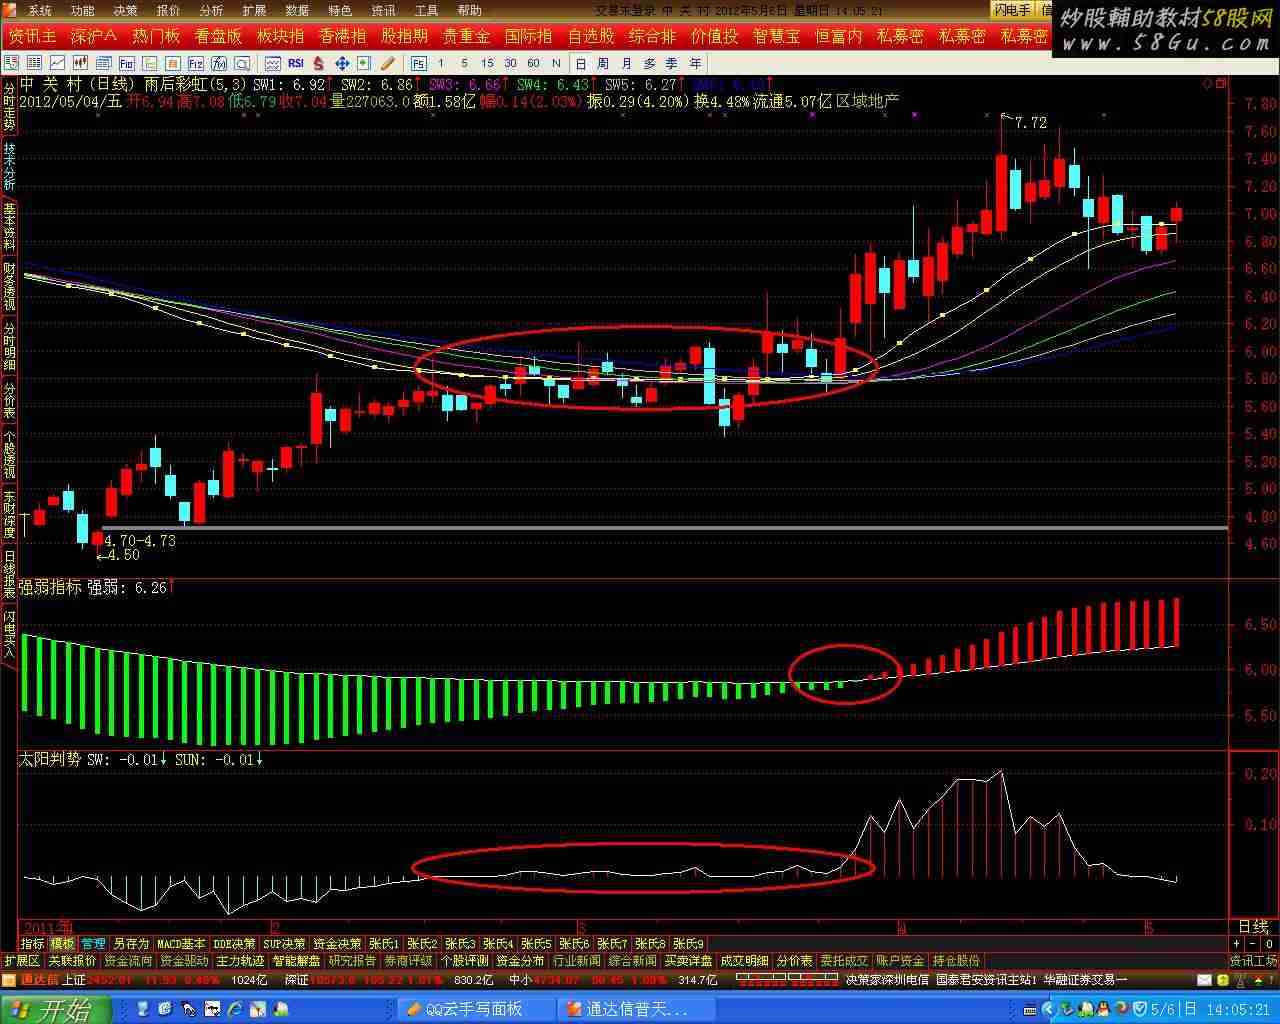This screenshot has height=1024, width=1280.
Task: Click the Windows 开始 start button
Action: [x=50, y=1009]
